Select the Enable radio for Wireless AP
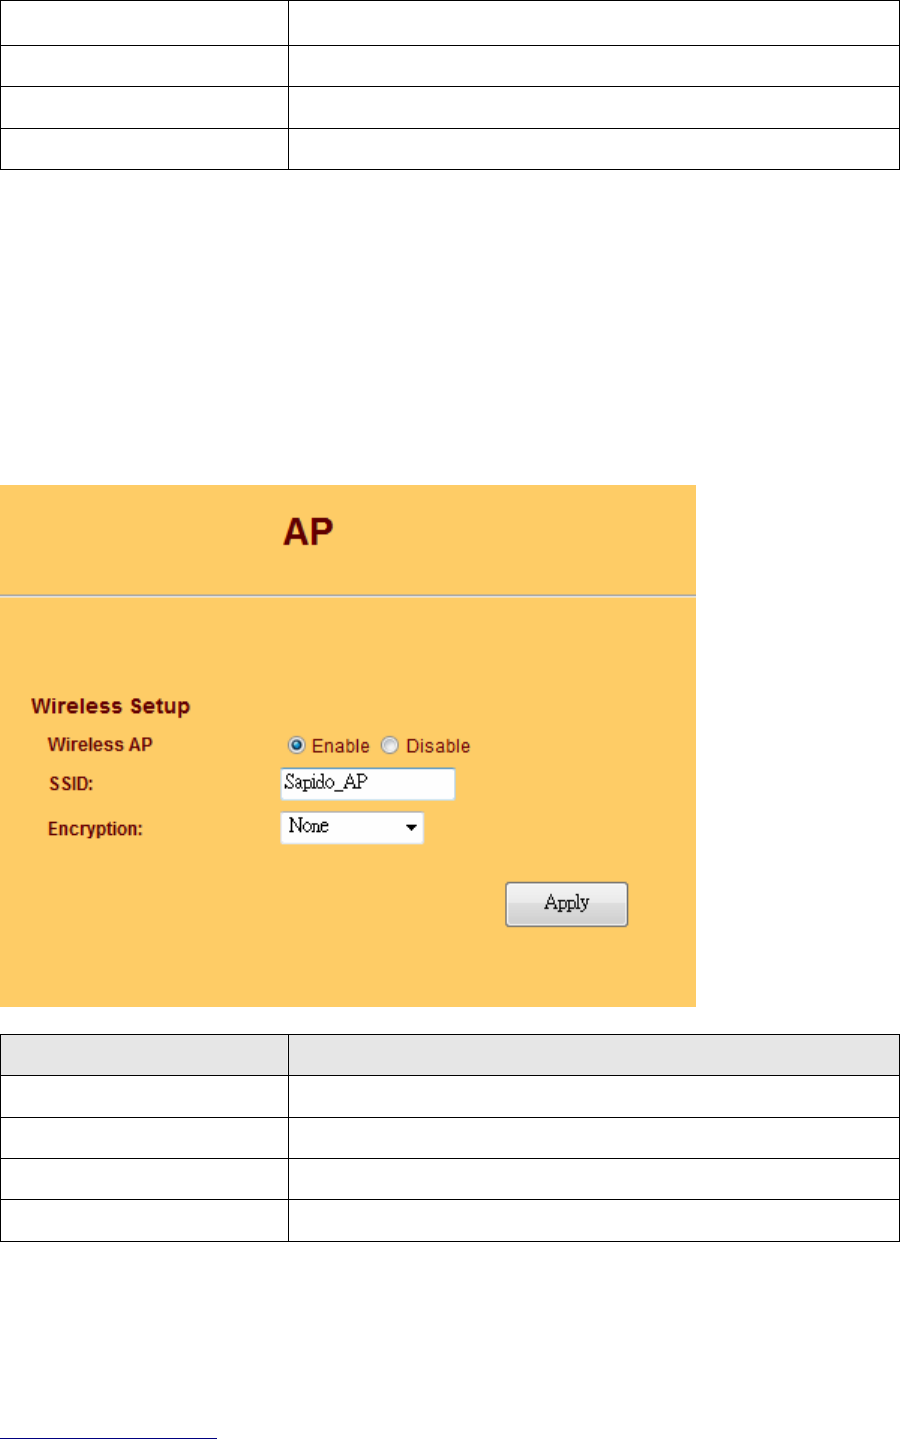This screenshot has height=1439, width=900. 296,746
